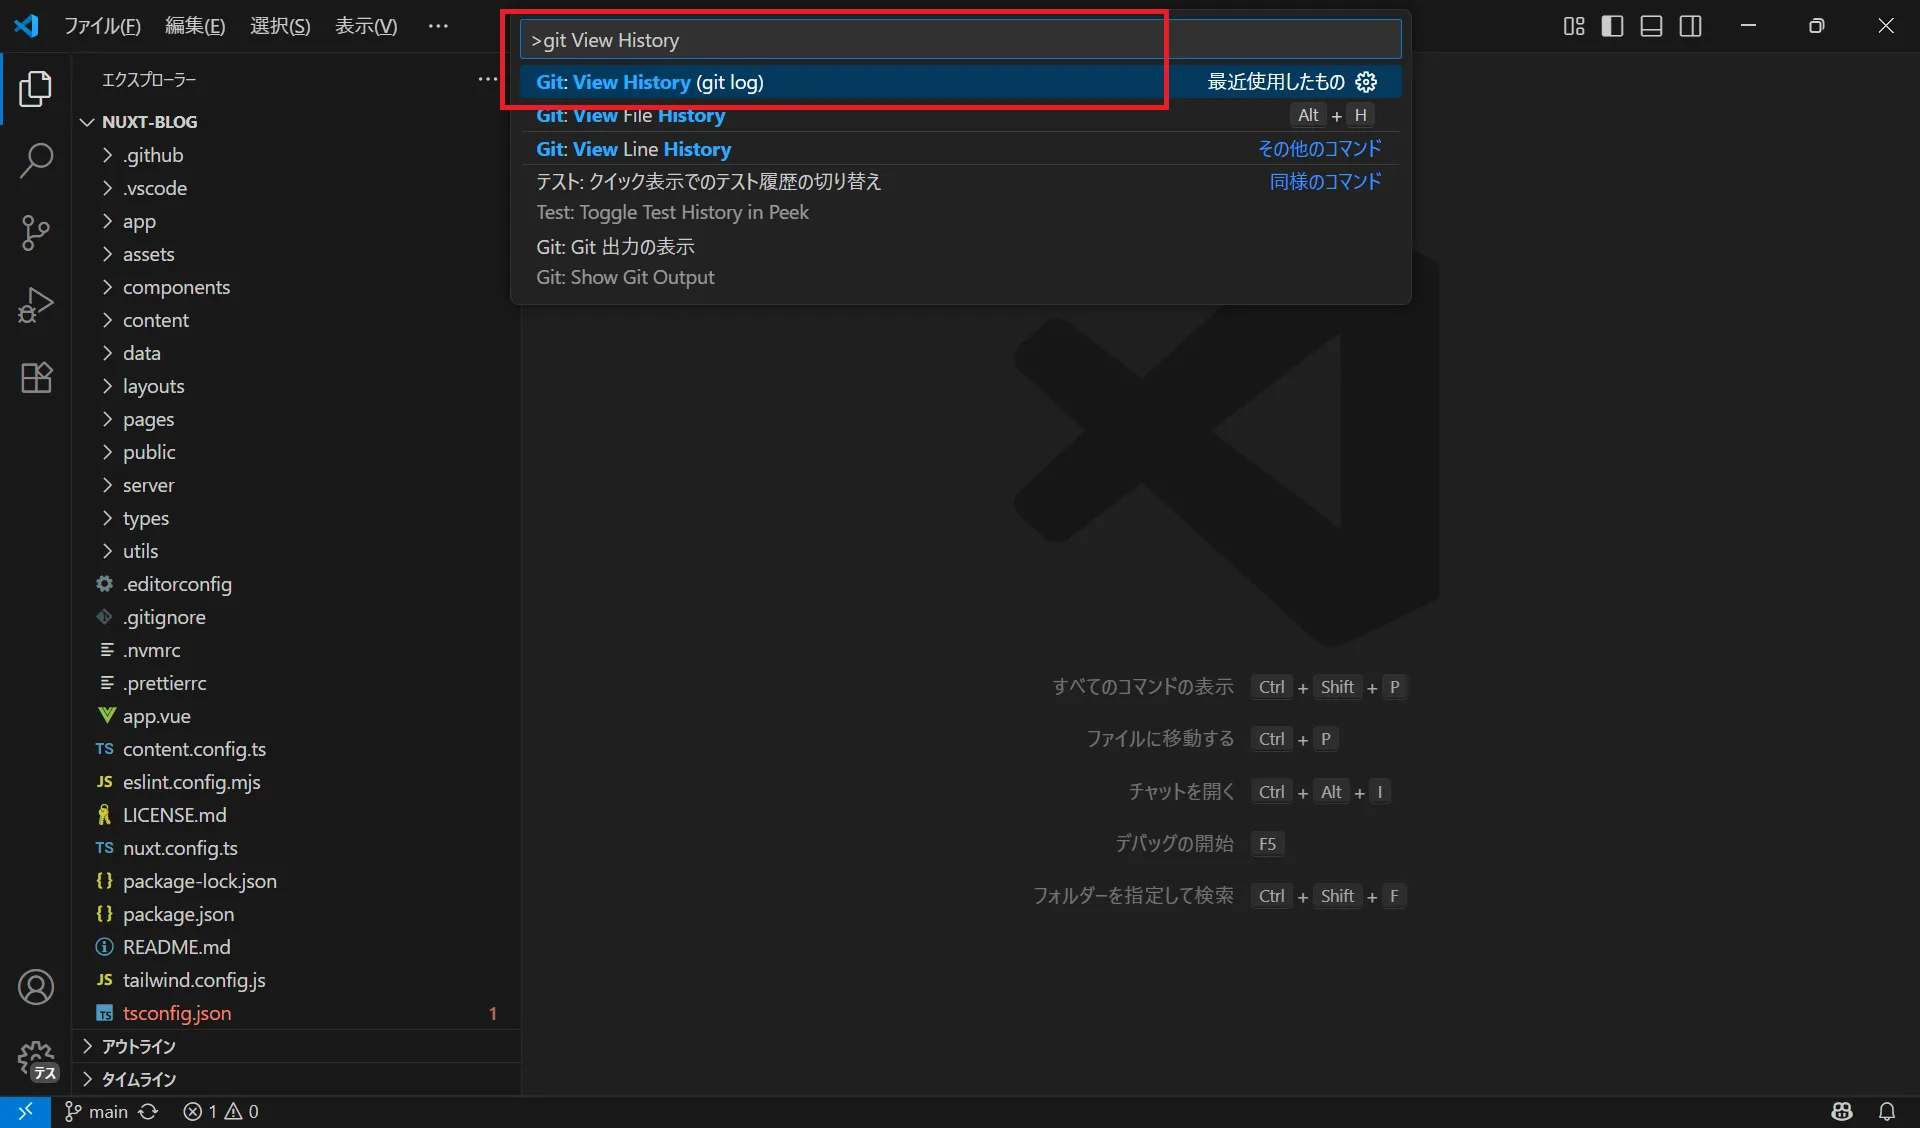Open tsconfig.json file
Screen dimensions: 1920x1128
tap(296, 1013)
